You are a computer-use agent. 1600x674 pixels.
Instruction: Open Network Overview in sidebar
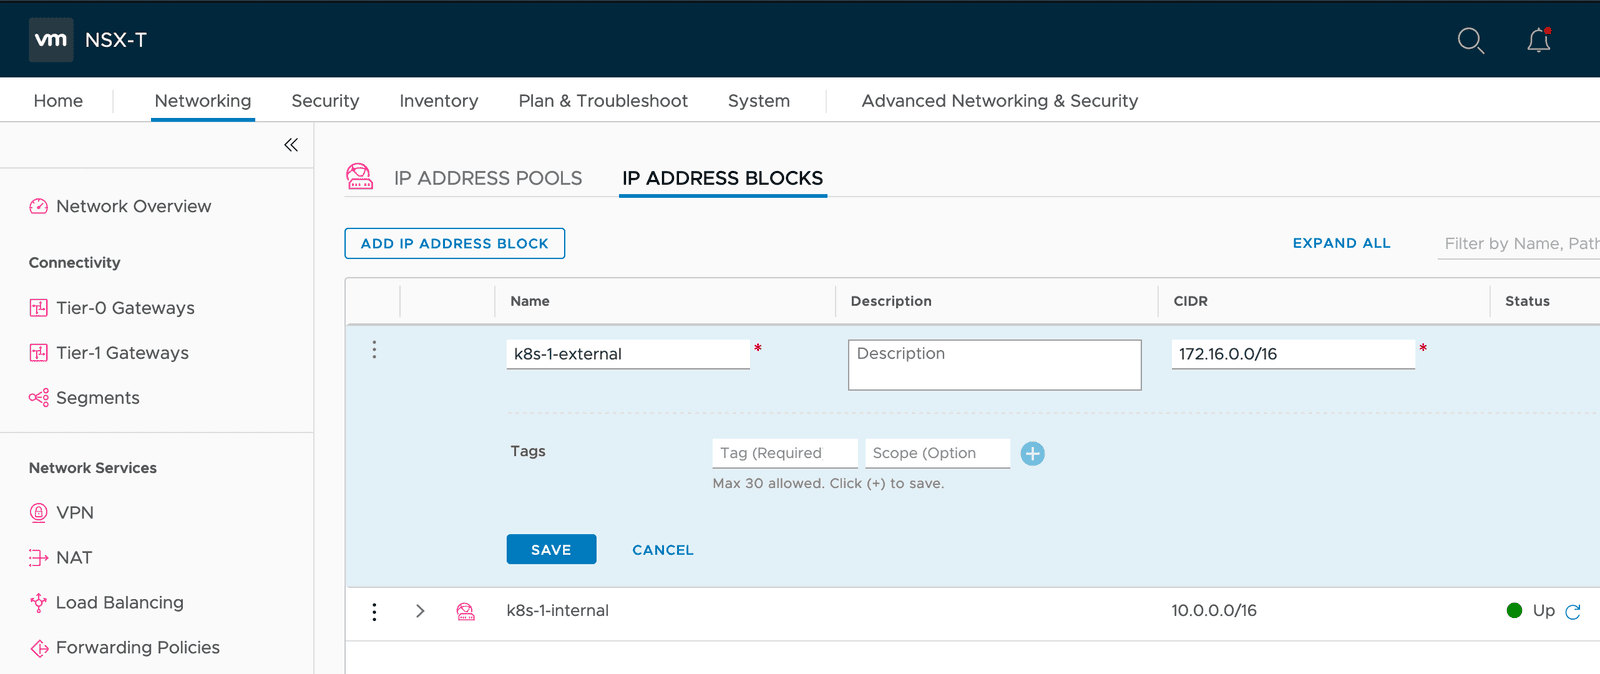click(134, 206)
